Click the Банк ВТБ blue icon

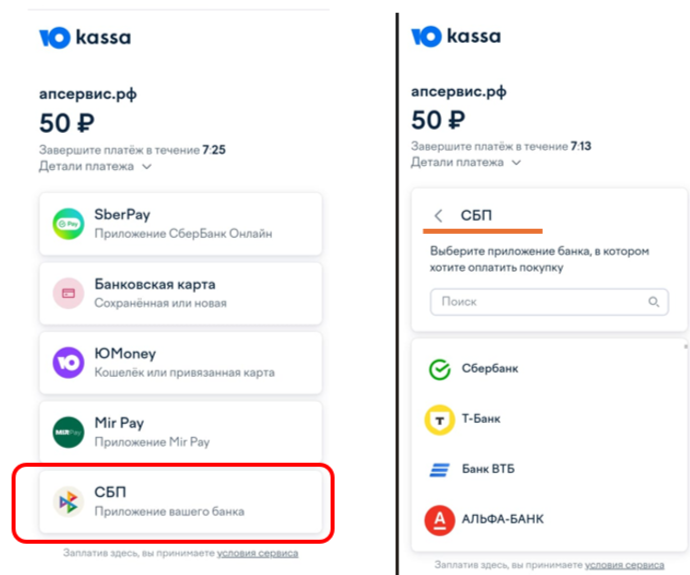[438, 469]
